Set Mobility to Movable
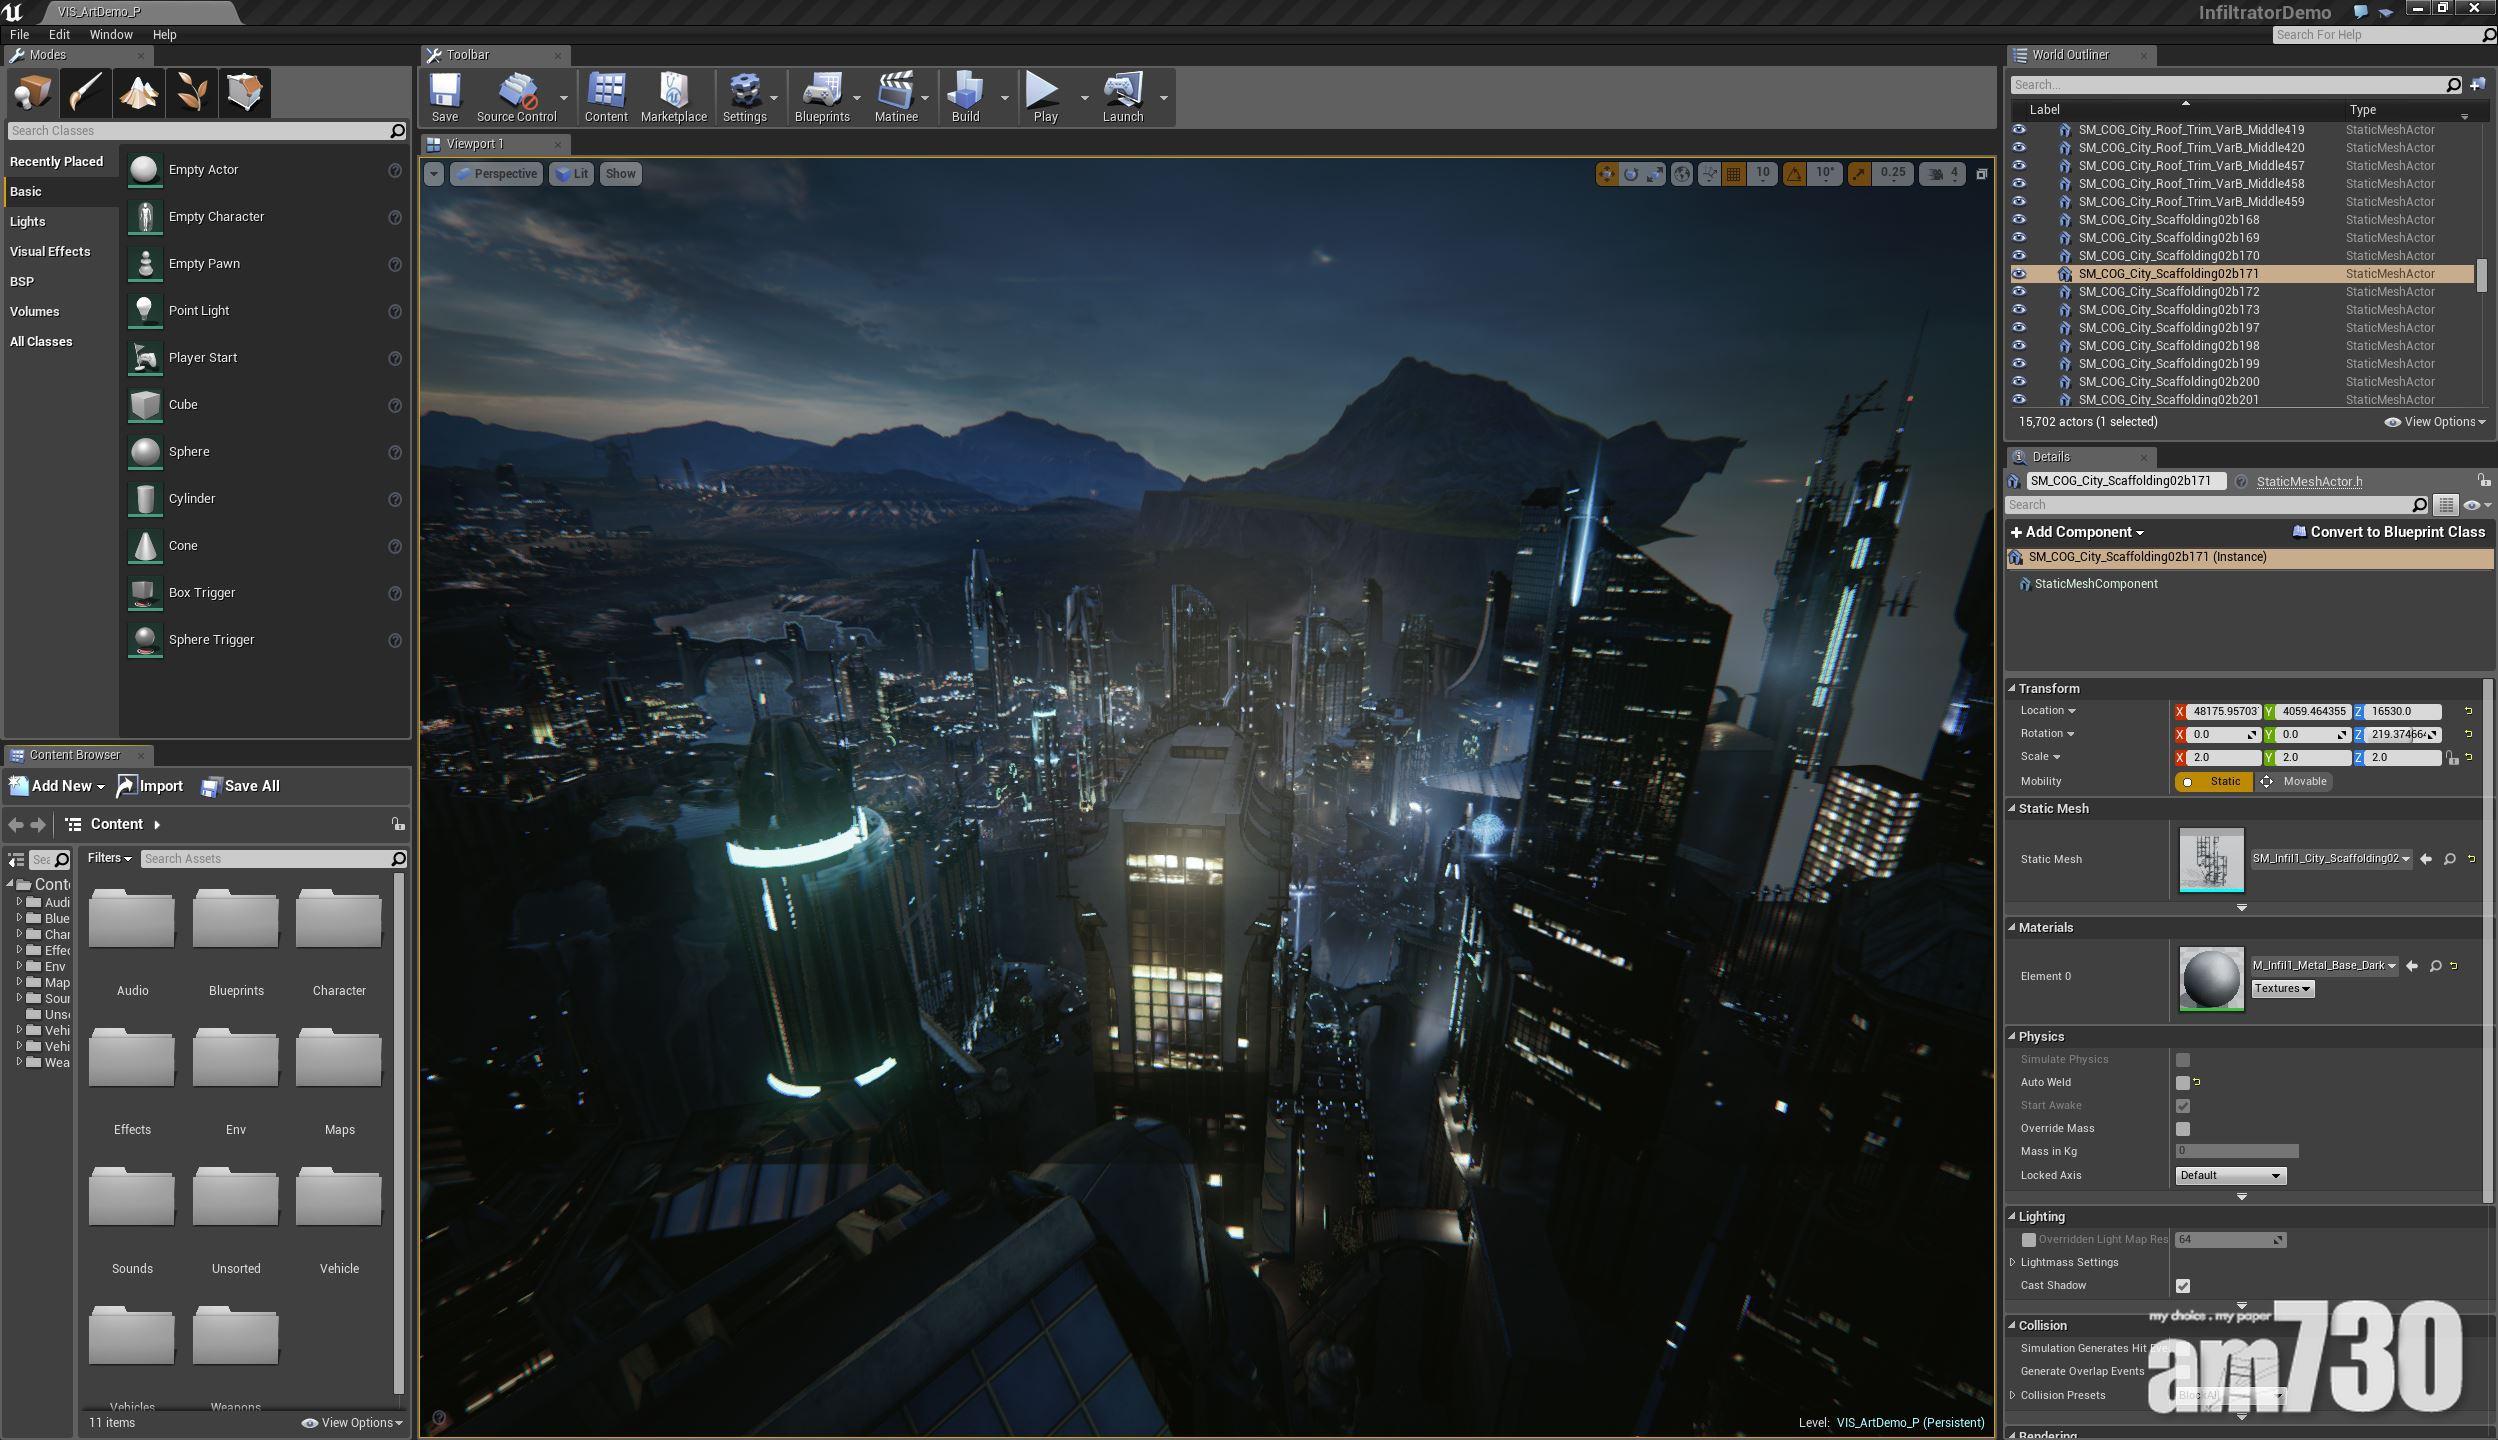Viewport: 2498px width, 1440px height. pyautogui.click(x=2293, y=782)
